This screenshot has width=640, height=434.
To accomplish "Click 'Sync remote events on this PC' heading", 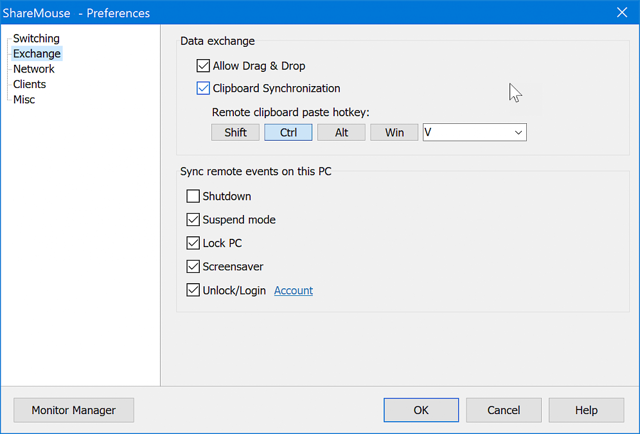I will [x=256, y=171].
